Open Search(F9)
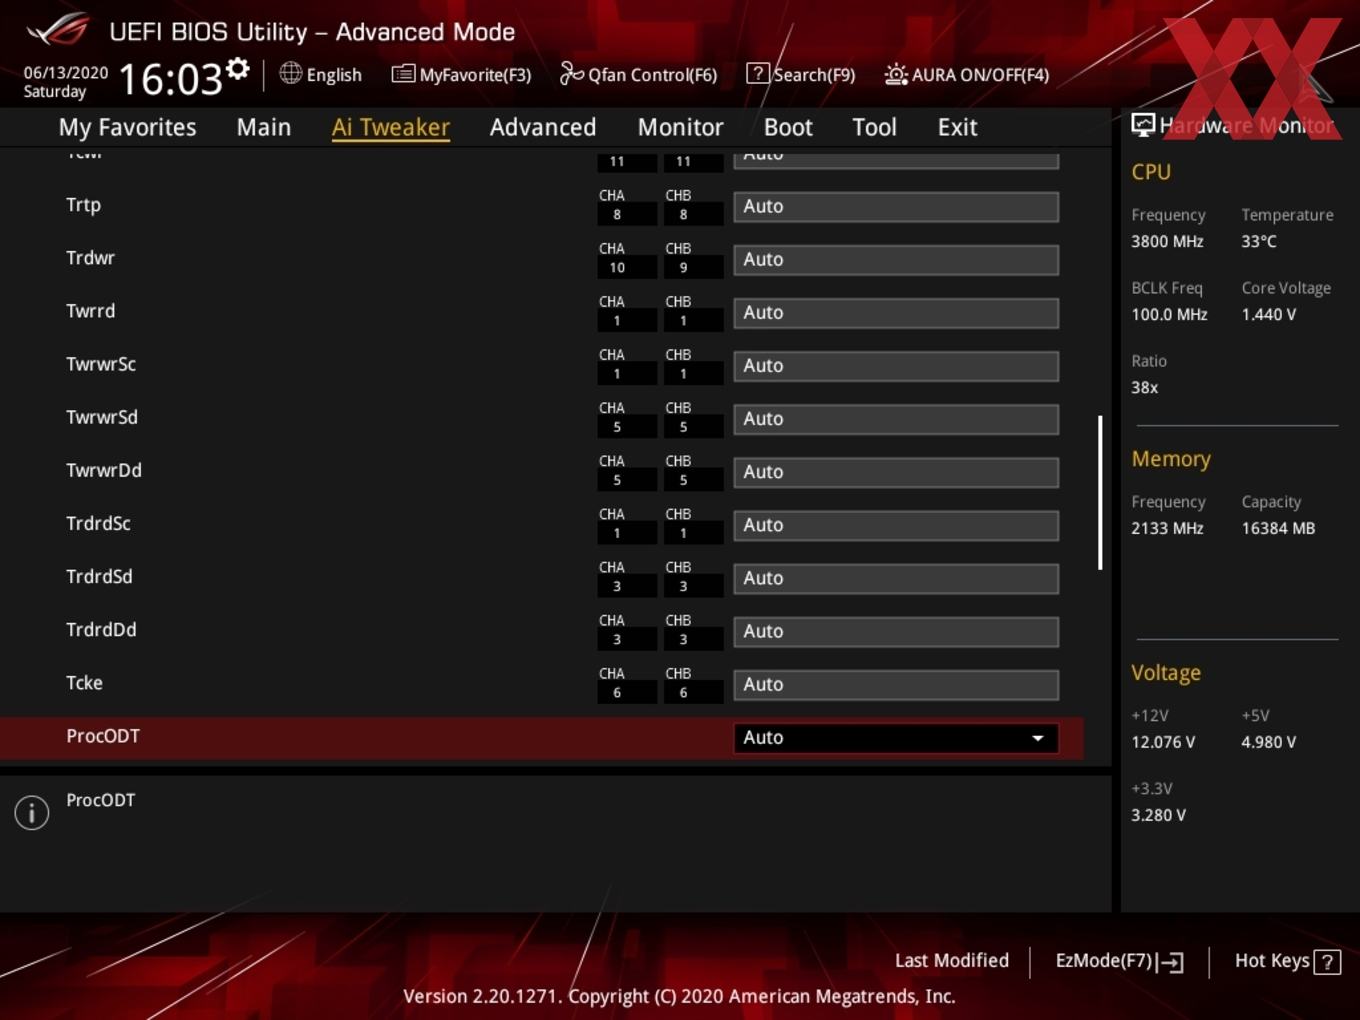 point(814,75)
